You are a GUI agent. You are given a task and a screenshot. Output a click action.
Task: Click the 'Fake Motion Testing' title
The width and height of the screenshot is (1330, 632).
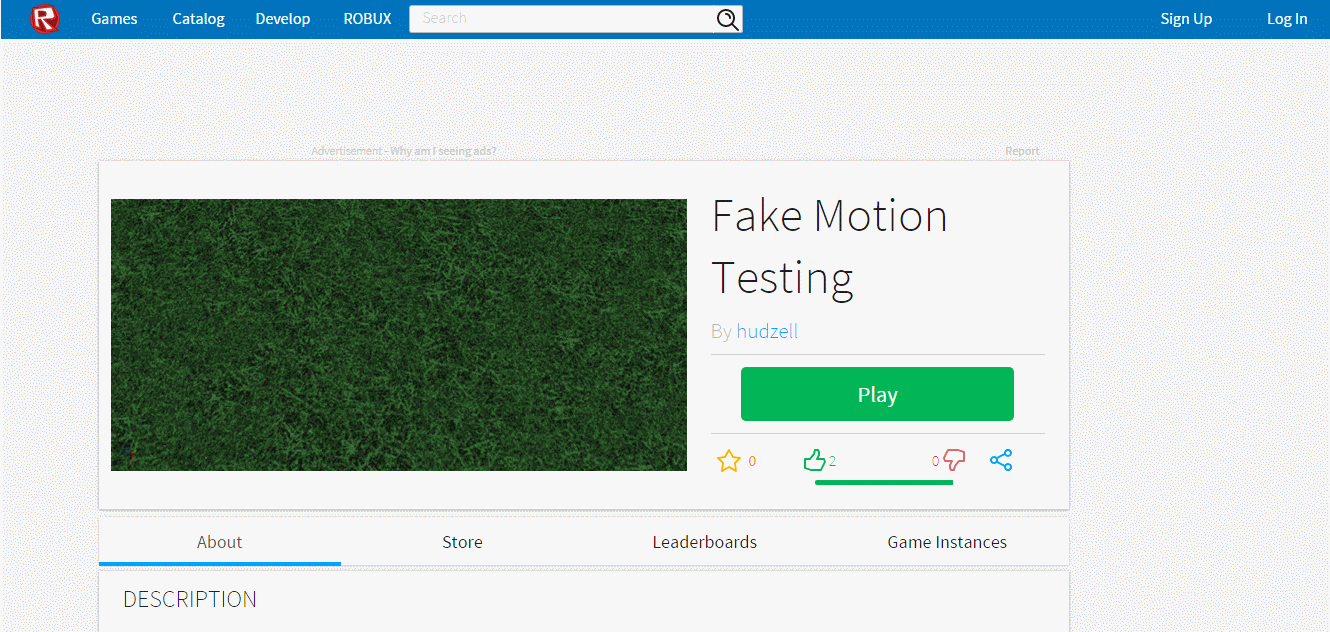tap(829, 247)
